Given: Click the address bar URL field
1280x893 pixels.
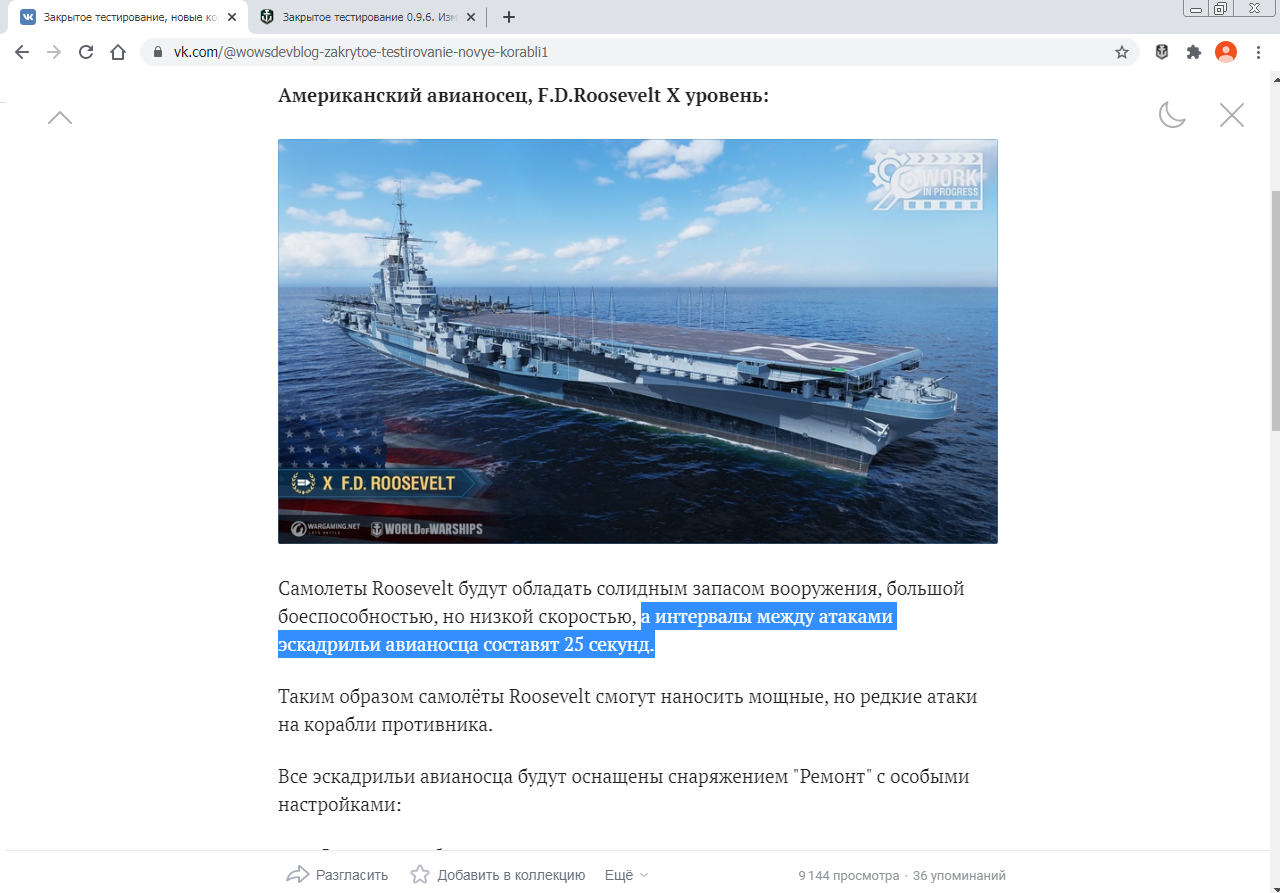Looking at the screenshot, I should (640, 52).
